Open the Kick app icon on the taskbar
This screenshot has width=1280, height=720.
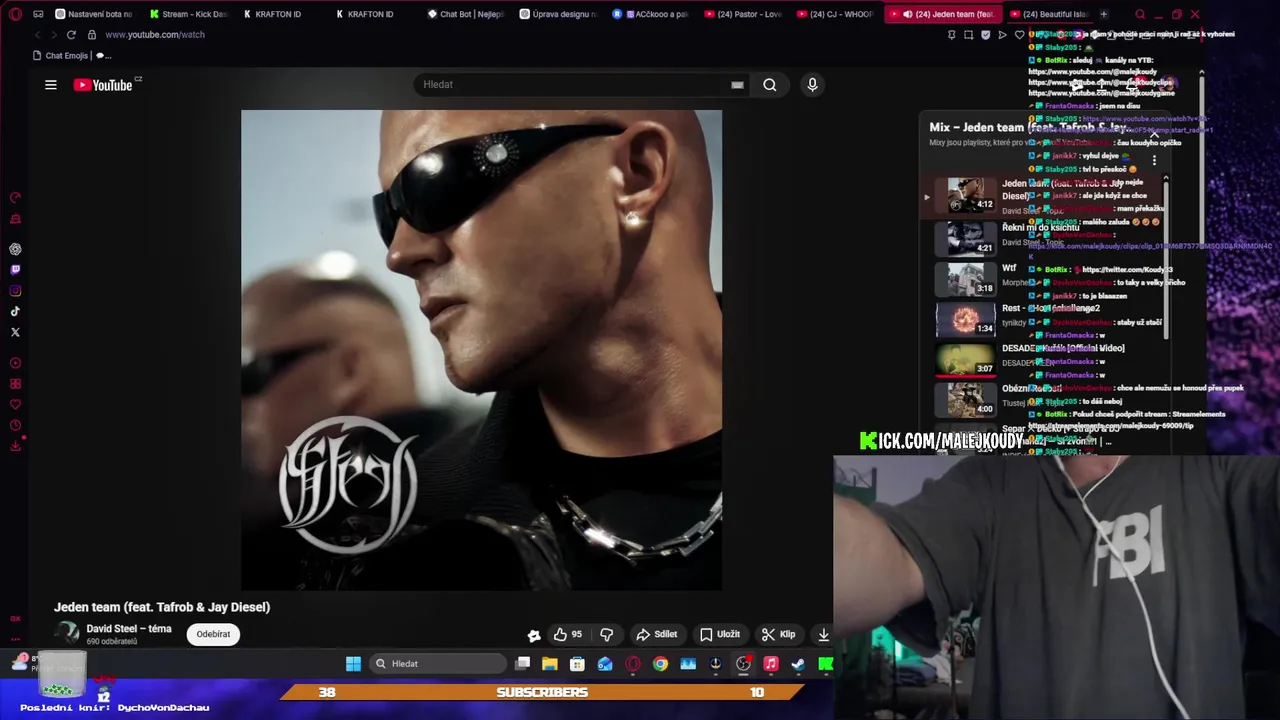825,664
